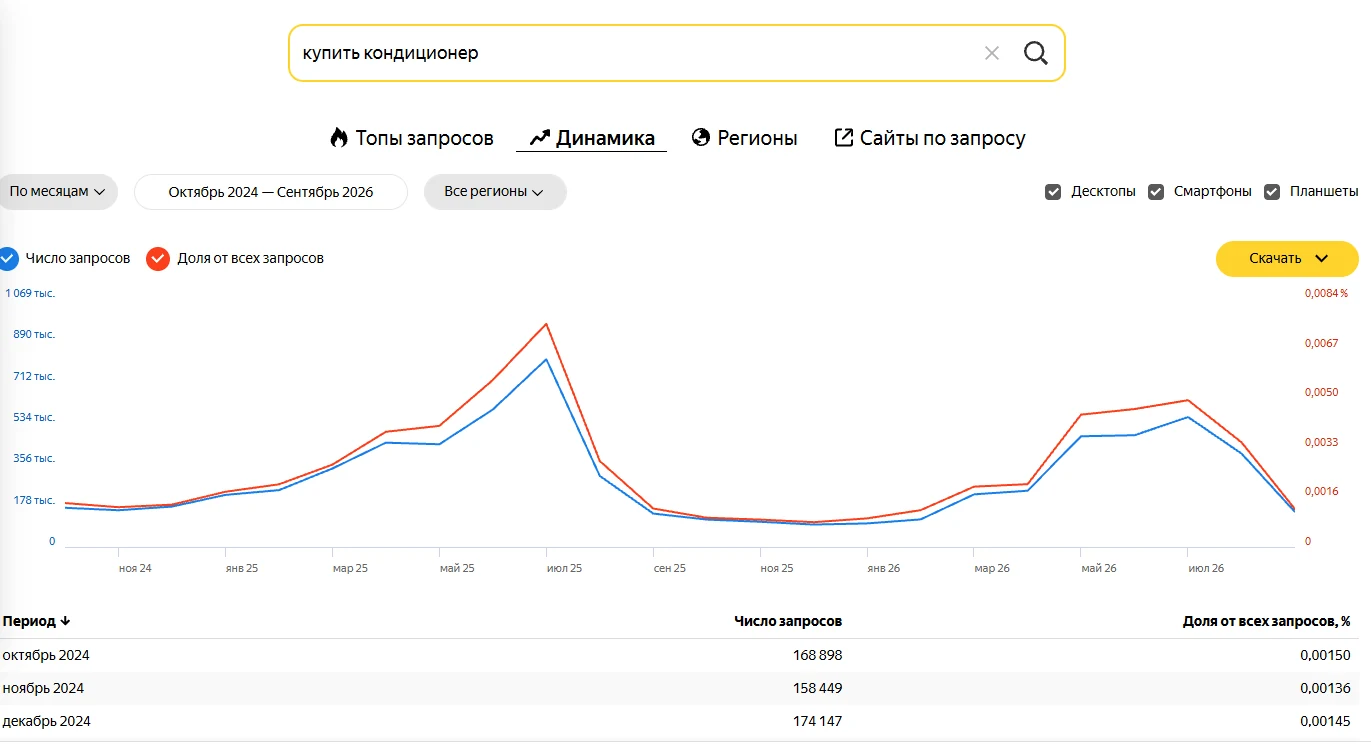
Task: Click the Доля от всех запросов, % header
Action: click(x=1267, y=621)
